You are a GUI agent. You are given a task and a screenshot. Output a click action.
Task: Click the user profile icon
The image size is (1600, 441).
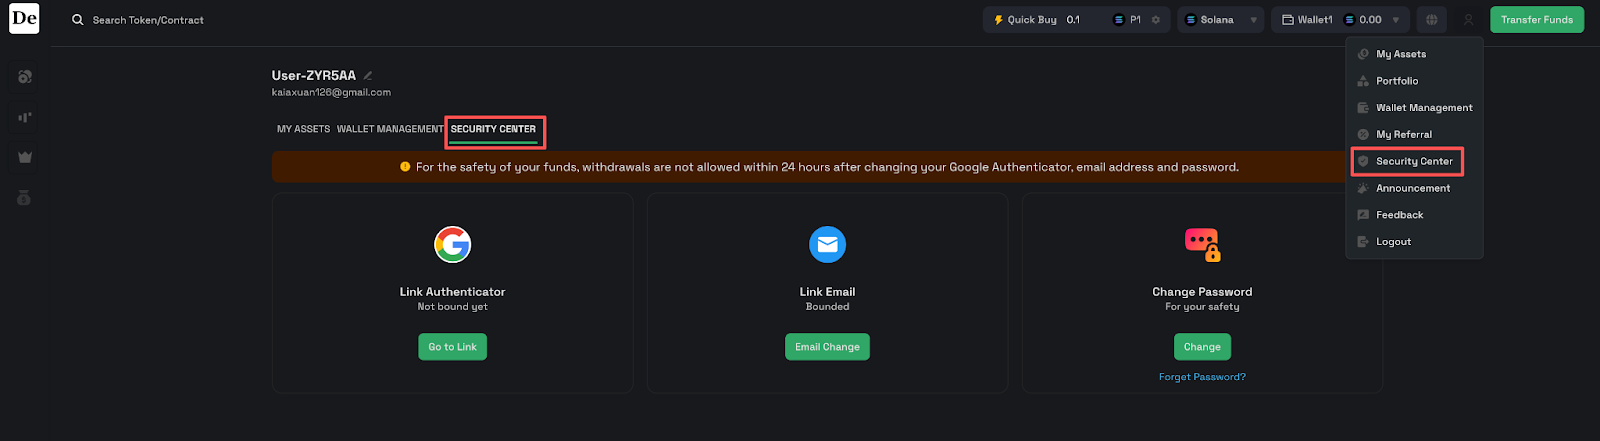pos(1468,20)
